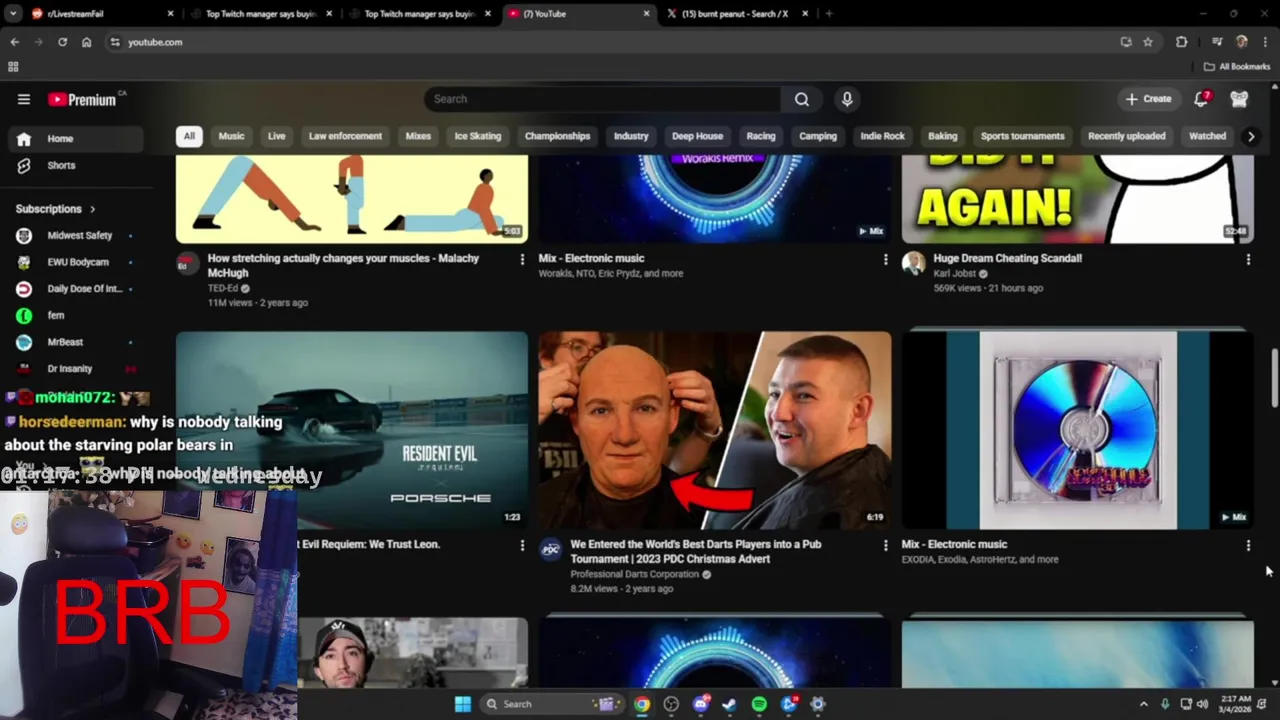This screenshot has height=720, width=1280.
Task: Reload the page with refresh icon
Action: [x=62, y=42]
